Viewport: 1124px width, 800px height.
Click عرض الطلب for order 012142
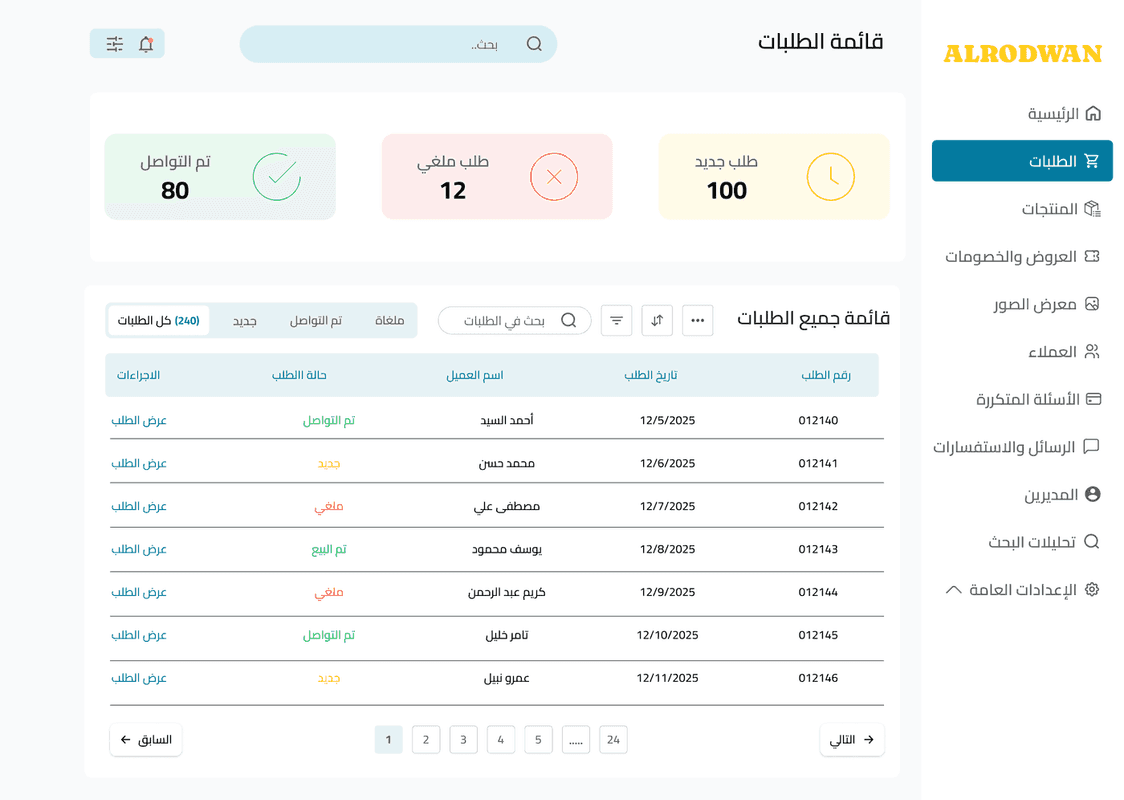pos(139,506)
